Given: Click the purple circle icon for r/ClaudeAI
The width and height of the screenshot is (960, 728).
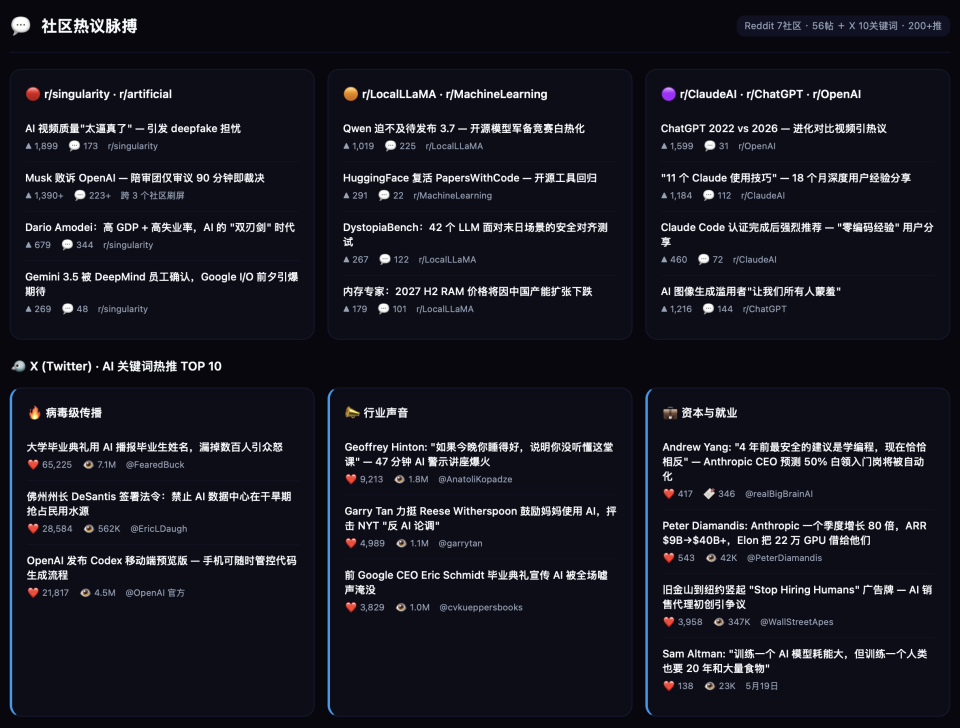Looking at the screenshot, I should [668, 94].
